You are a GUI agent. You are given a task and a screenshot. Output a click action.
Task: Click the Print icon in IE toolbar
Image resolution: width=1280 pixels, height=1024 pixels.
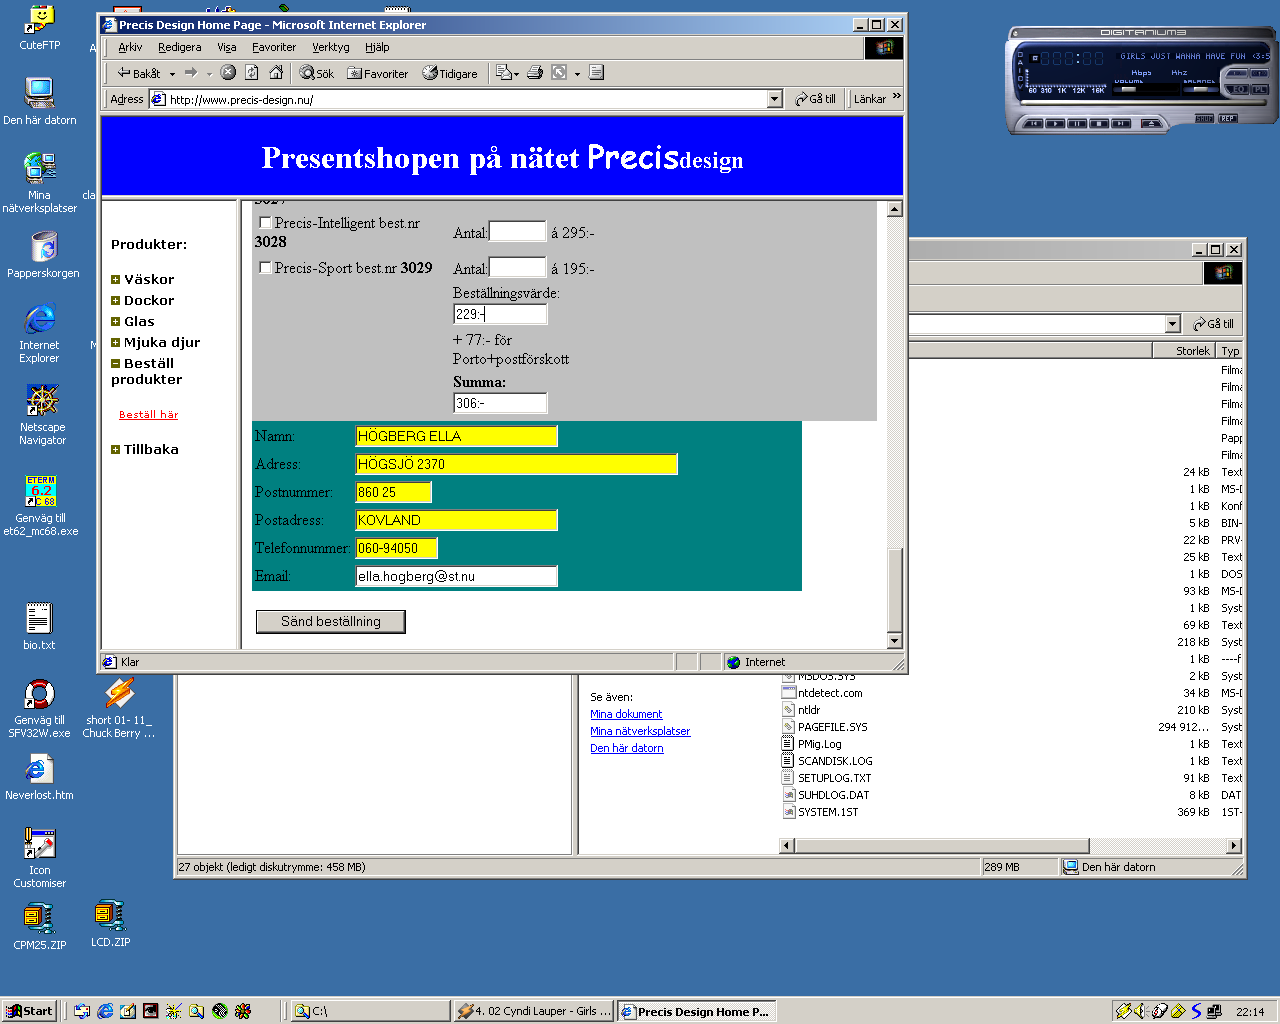(535, 73)
